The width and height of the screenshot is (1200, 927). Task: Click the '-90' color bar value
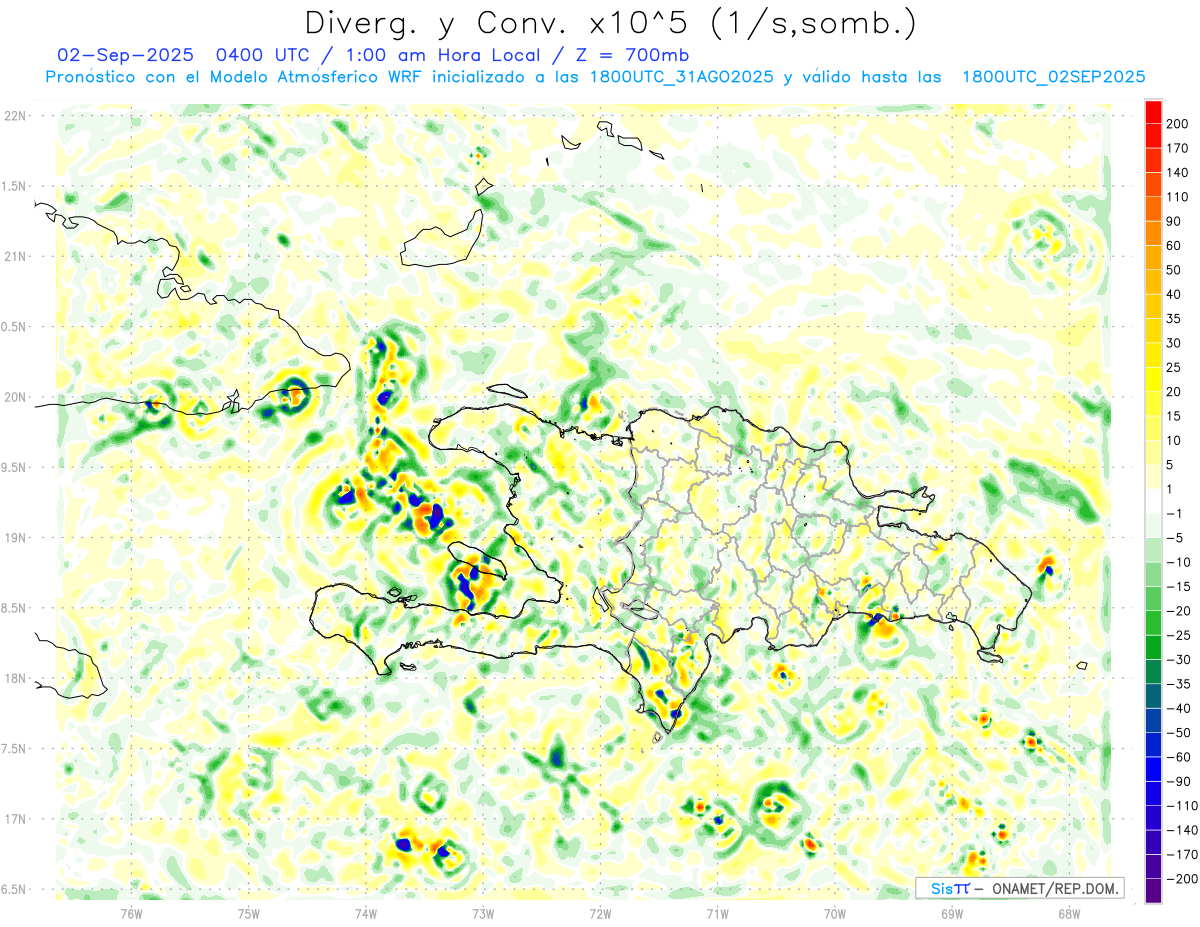point(1178,781)
